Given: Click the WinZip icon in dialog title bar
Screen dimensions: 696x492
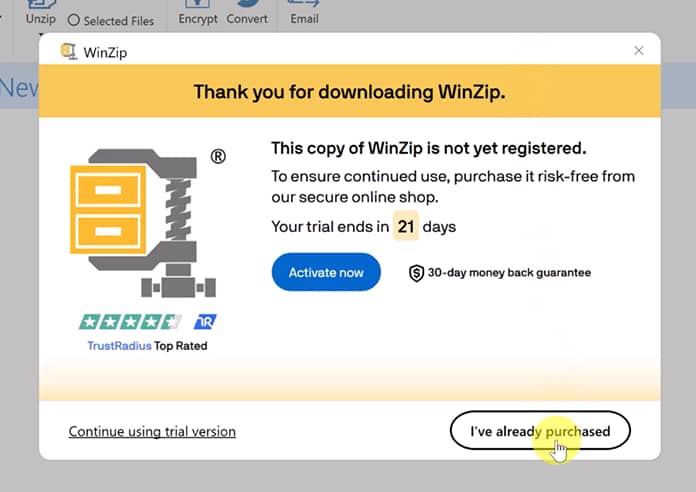Looking at the screenshot, I should tap(69, 51).
